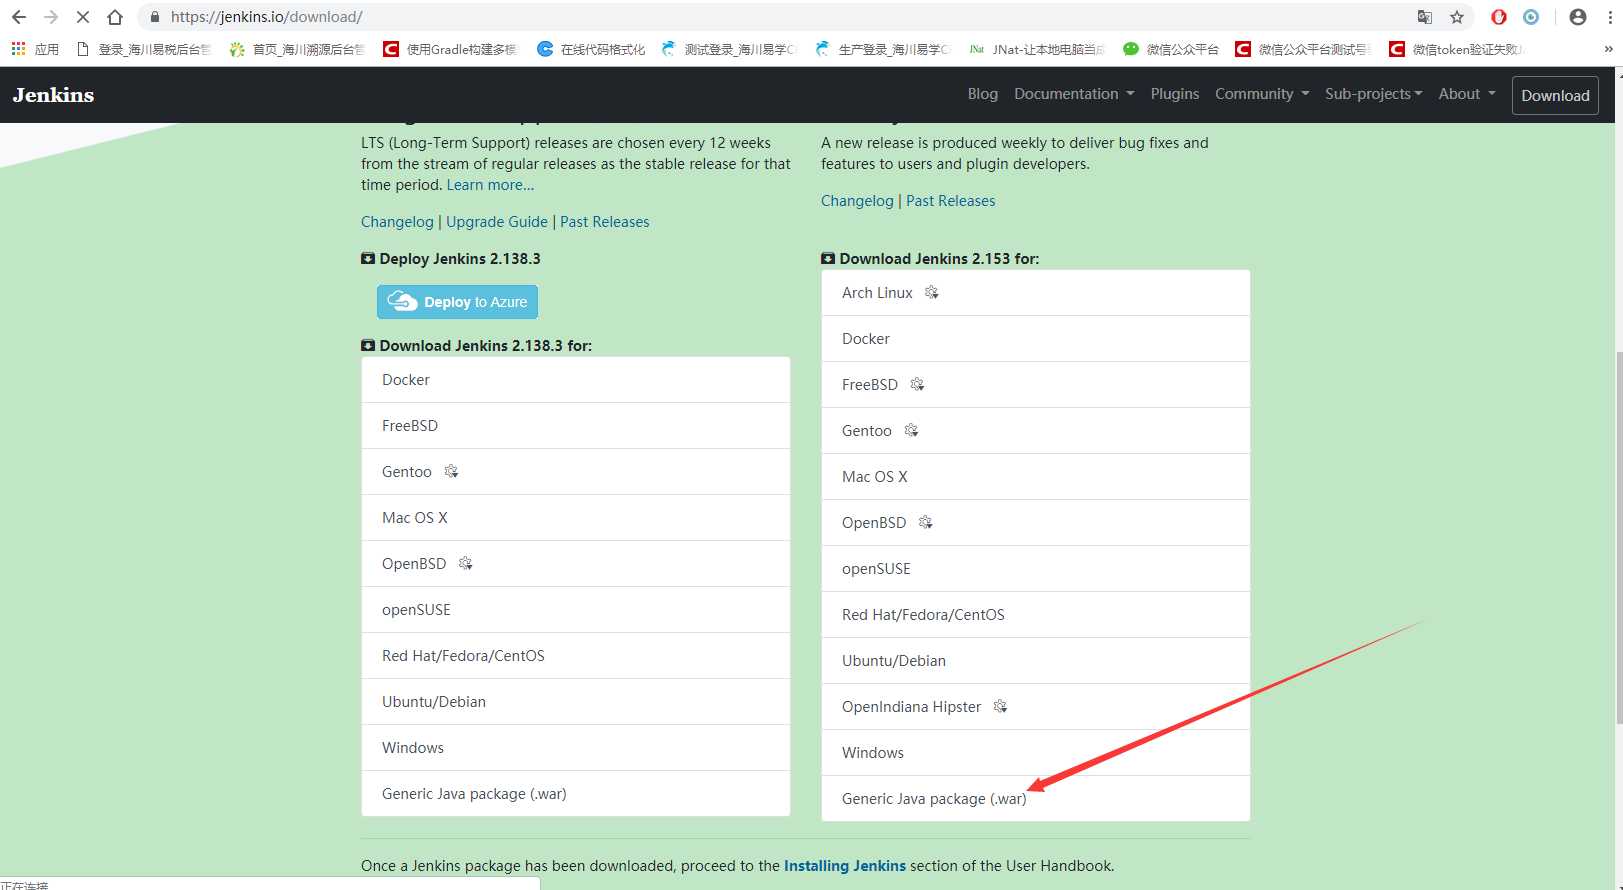Image resolution: width=1623 pixels, height=890 pixels.
Task: Download weekly FreeBSD package
Action: click(x=1036, y=385)
